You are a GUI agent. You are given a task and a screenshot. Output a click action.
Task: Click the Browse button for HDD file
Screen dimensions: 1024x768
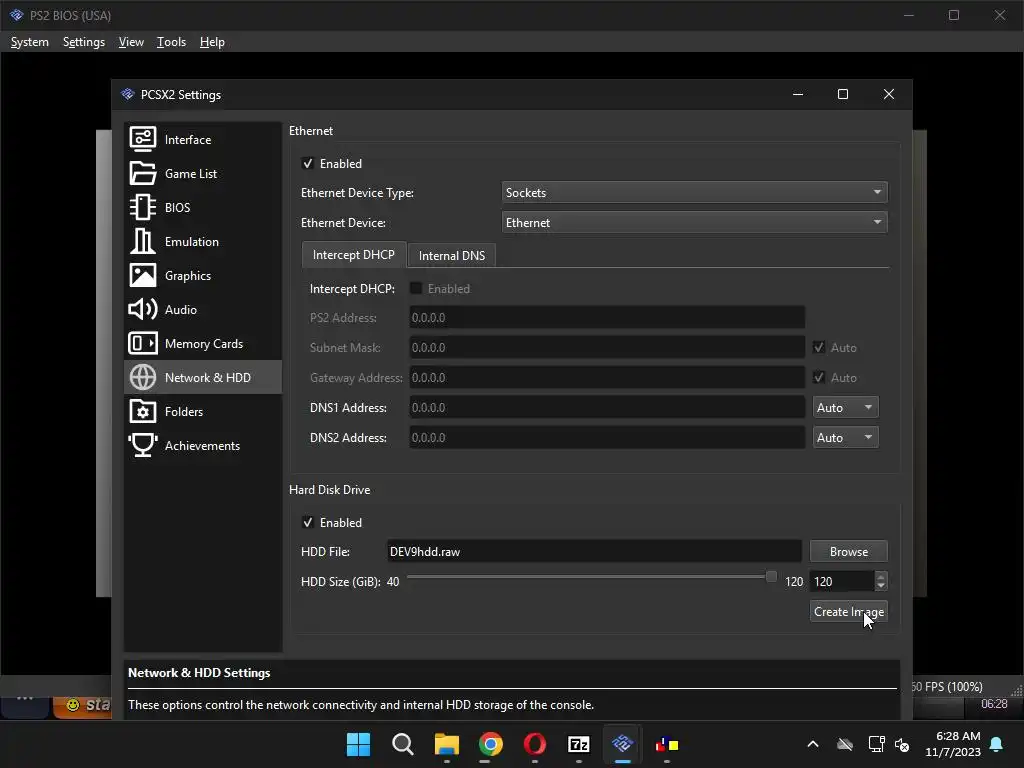[x=848, y=551]
